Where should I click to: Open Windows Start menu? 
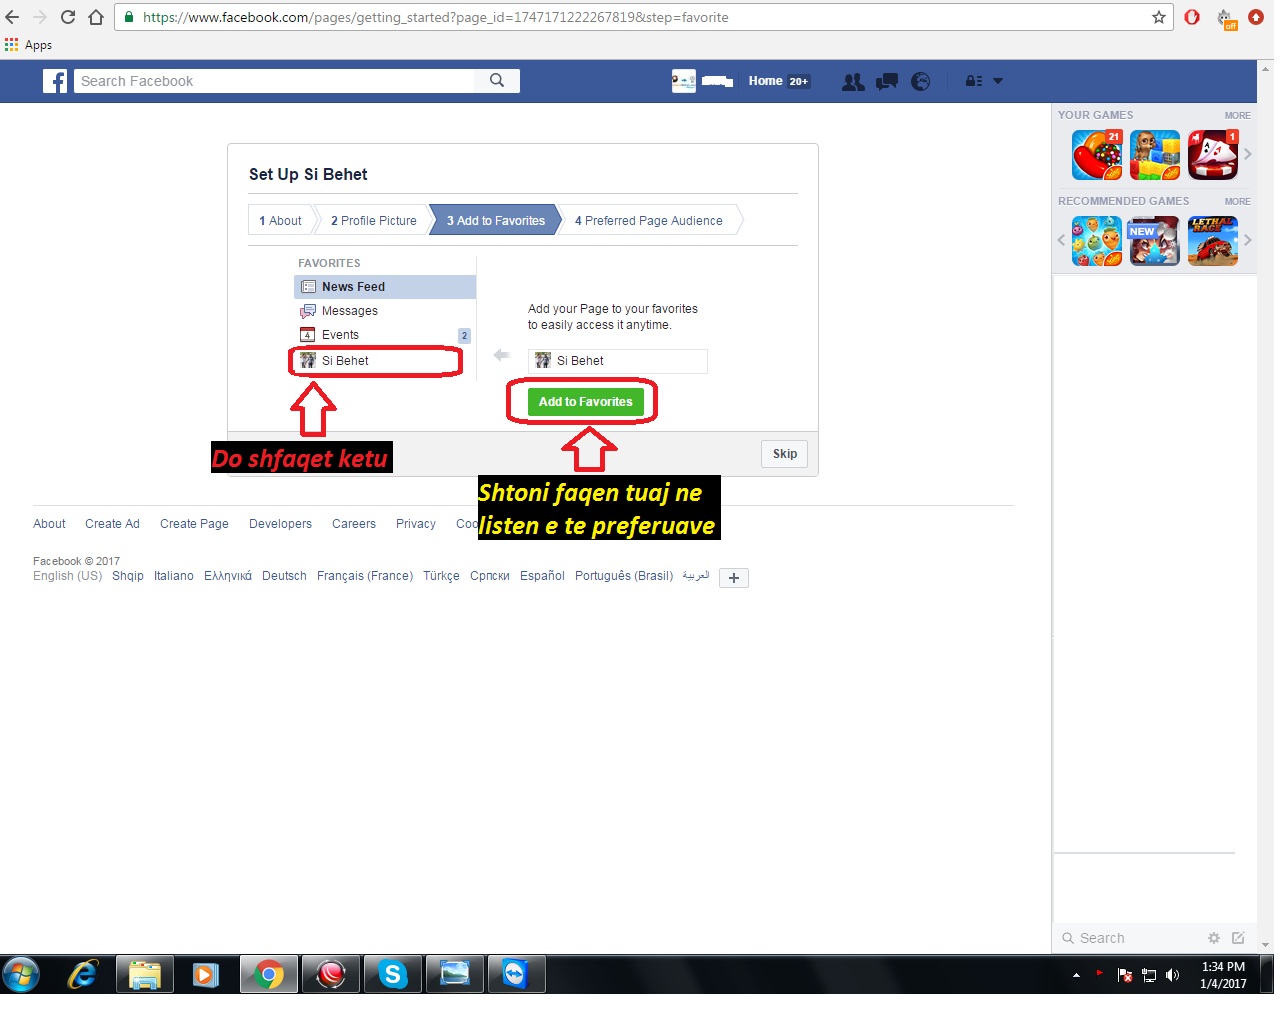21,974
